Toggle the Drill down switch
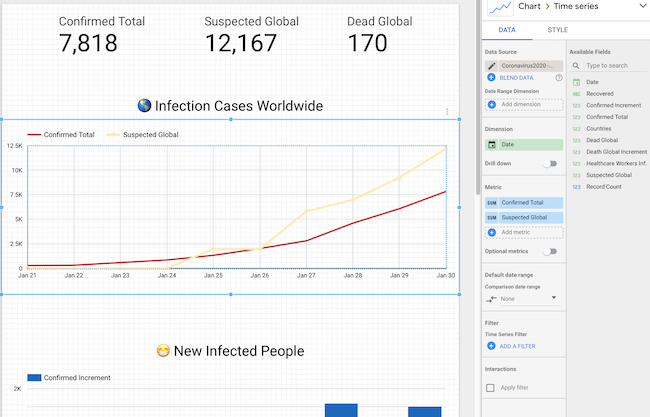The height and width of the screenshot is (417, 650). click(x=550, y=163)
